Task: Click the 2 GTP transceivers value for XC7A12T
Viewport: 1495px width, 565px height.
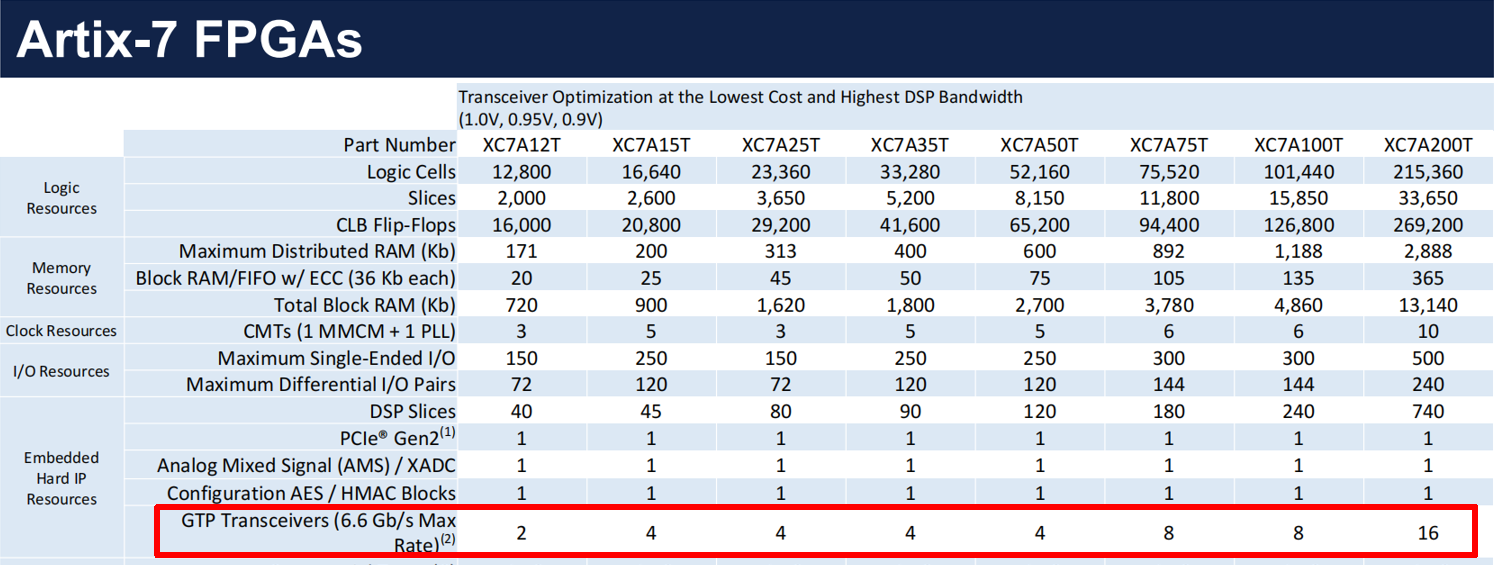Action: click(521, 533)
